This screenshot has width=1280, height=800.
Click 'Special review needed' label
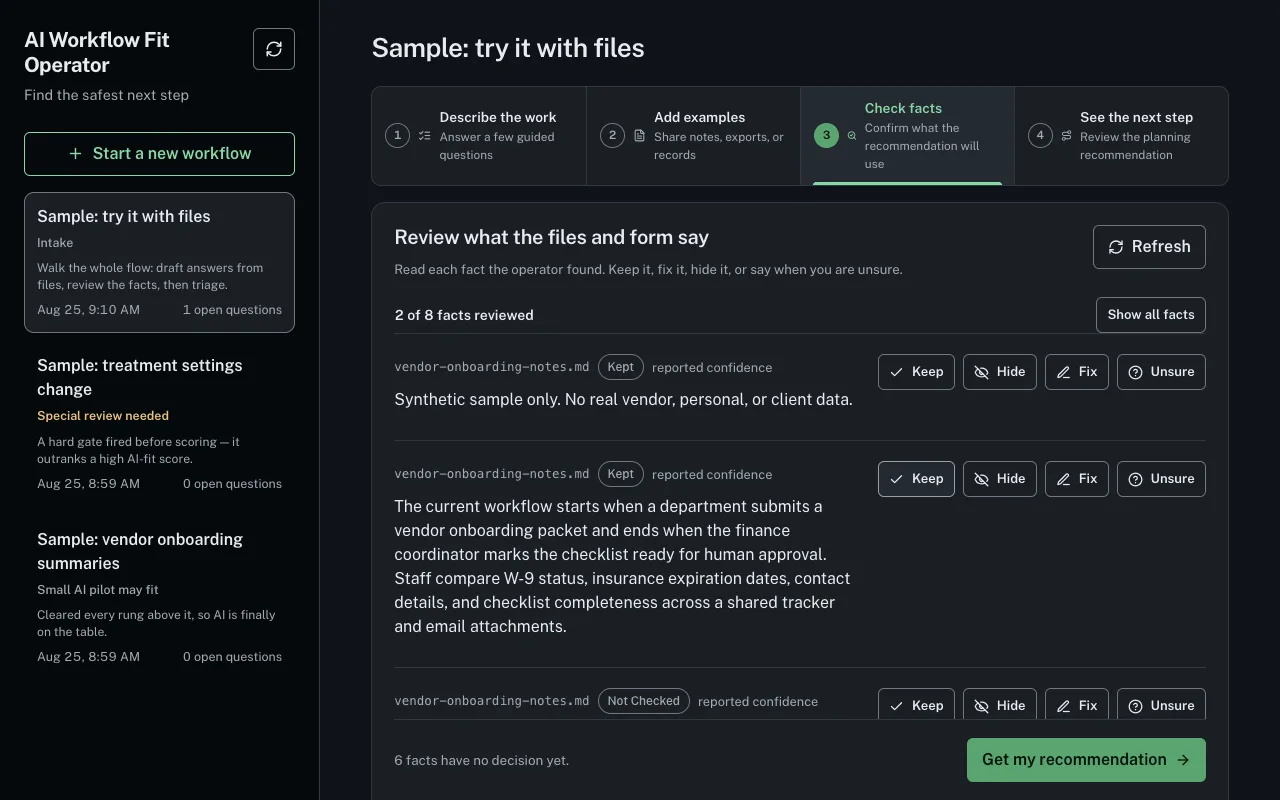tap(103, 416)
